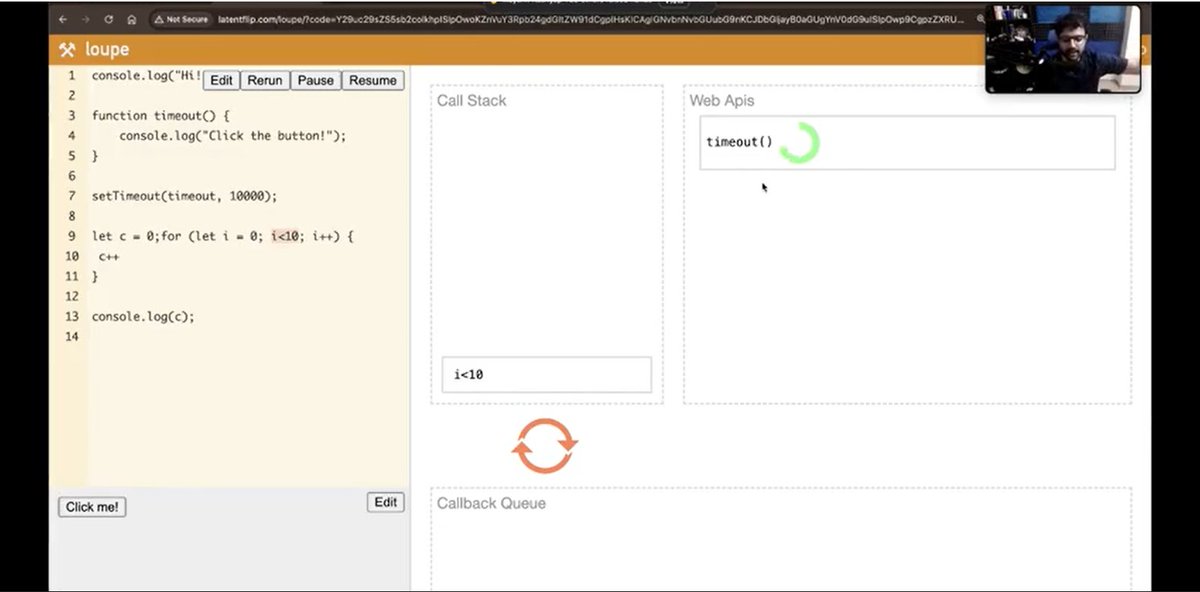Focus the latentflip.com URL address field
Screen dimensions: 1200x592
tap(590, 19)
